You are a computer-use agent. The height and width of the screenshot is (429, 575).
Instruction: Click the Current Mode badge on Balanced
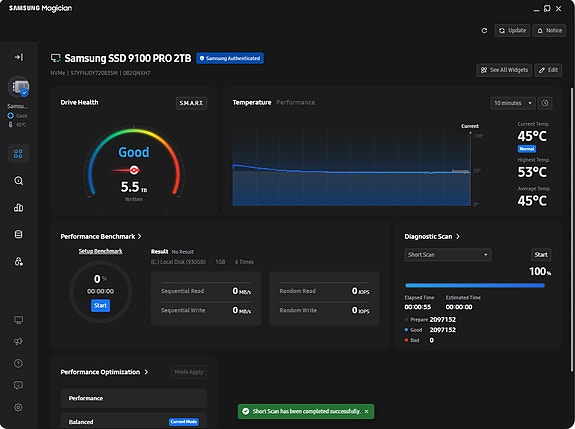coord(184,422)
